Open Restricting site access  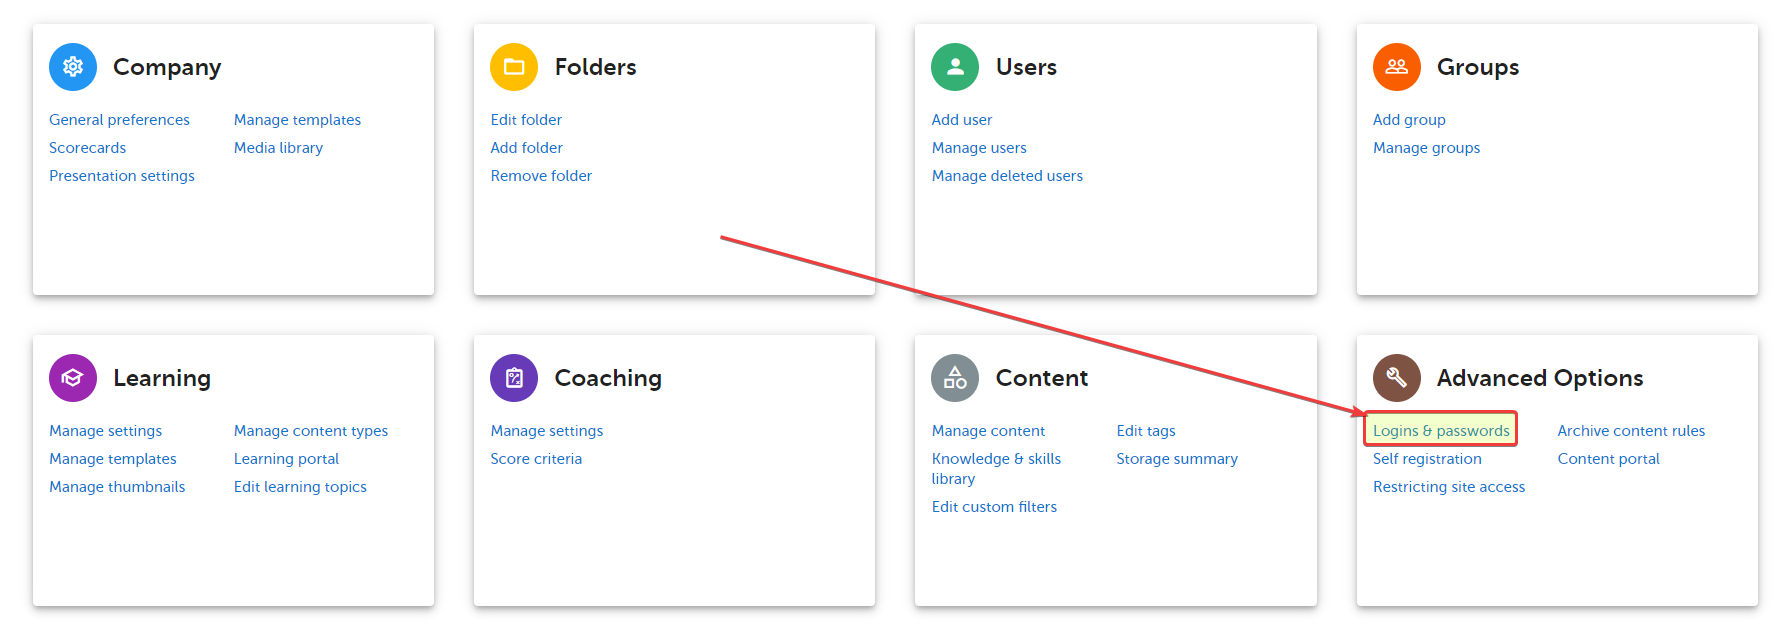click(1449, 487)
